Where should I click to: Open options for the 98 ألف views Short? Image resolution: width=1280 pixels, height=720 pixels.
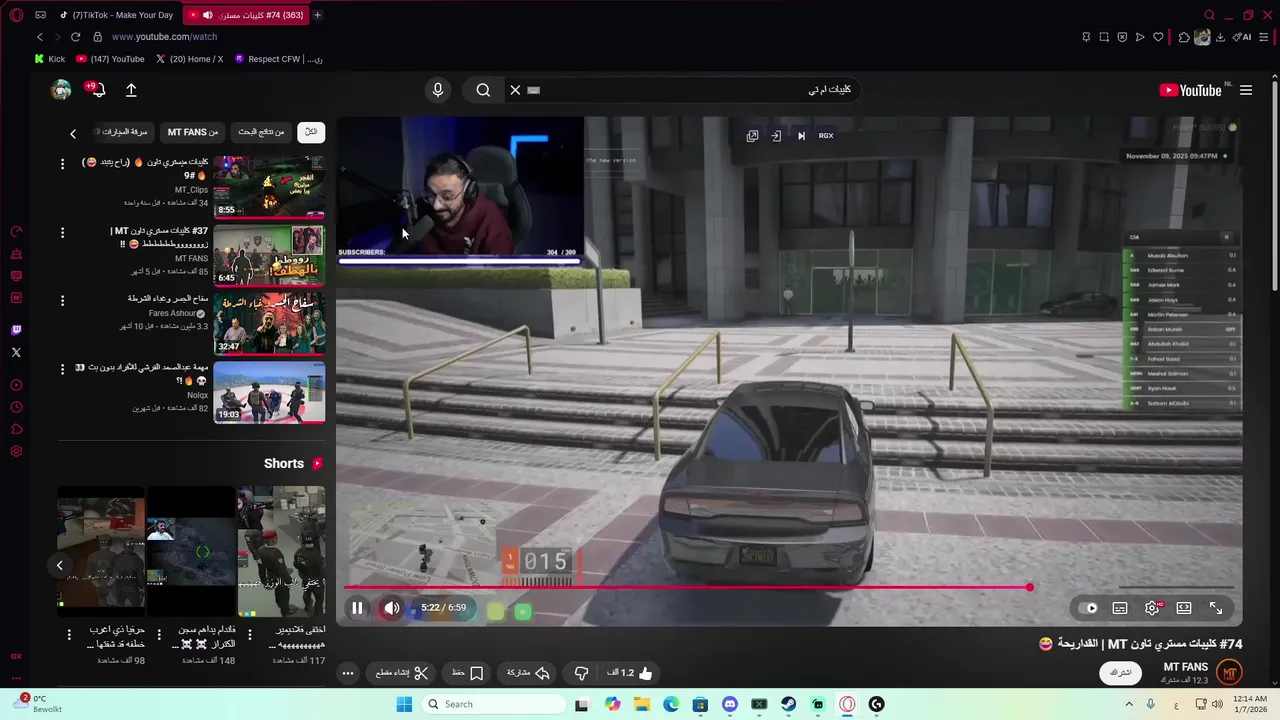69,635
